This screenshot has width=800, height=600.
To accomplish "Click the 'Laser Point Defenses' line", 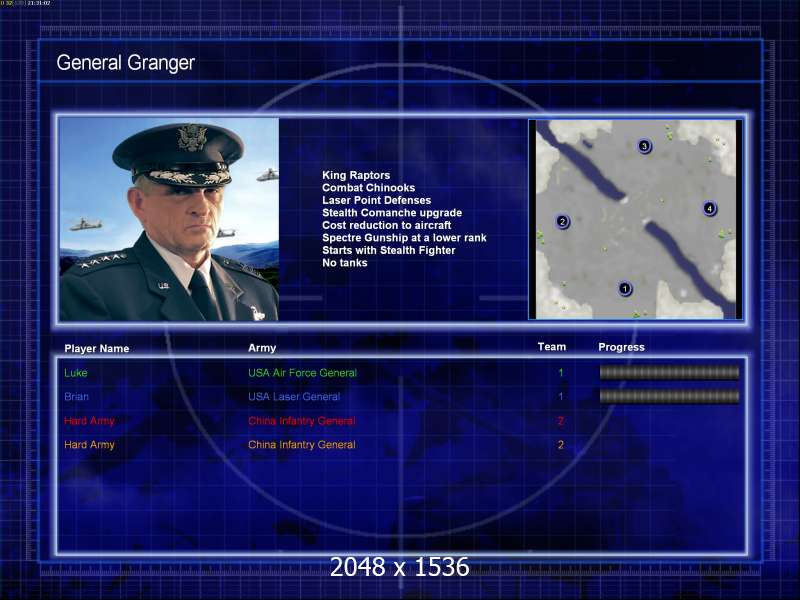I will pyautogui.click(x=377, y=200).
